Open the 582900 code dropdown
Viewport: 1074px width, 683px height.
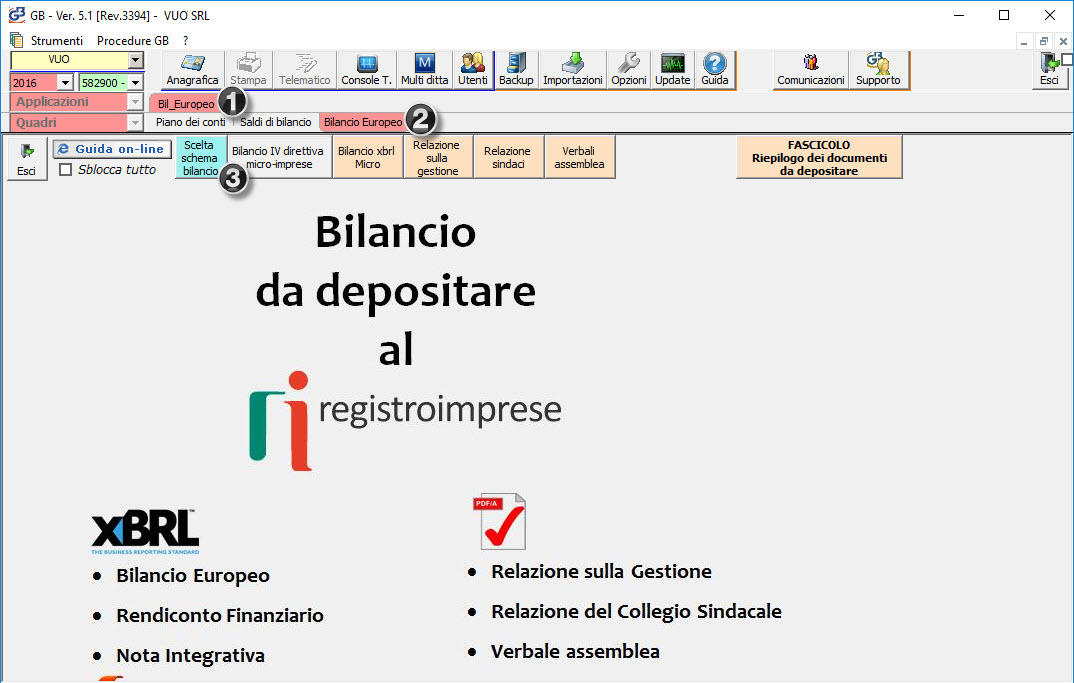click(x=136, y=83)
